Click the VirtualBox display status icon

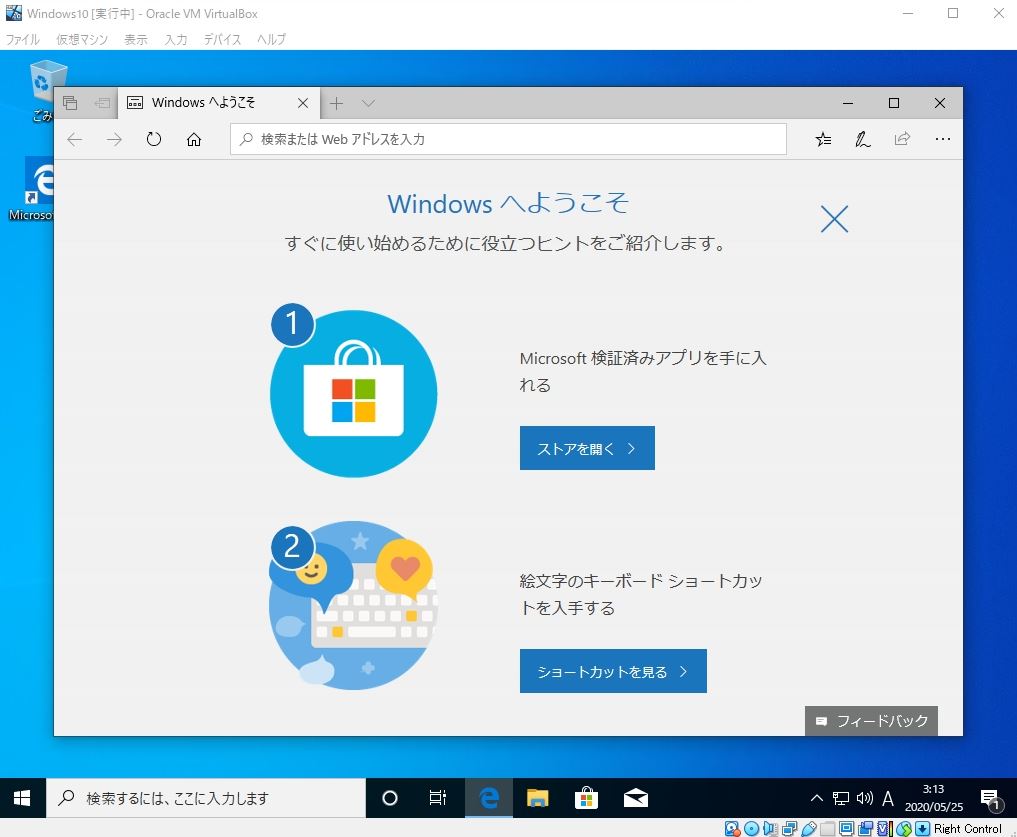click(x=846, y=829)
